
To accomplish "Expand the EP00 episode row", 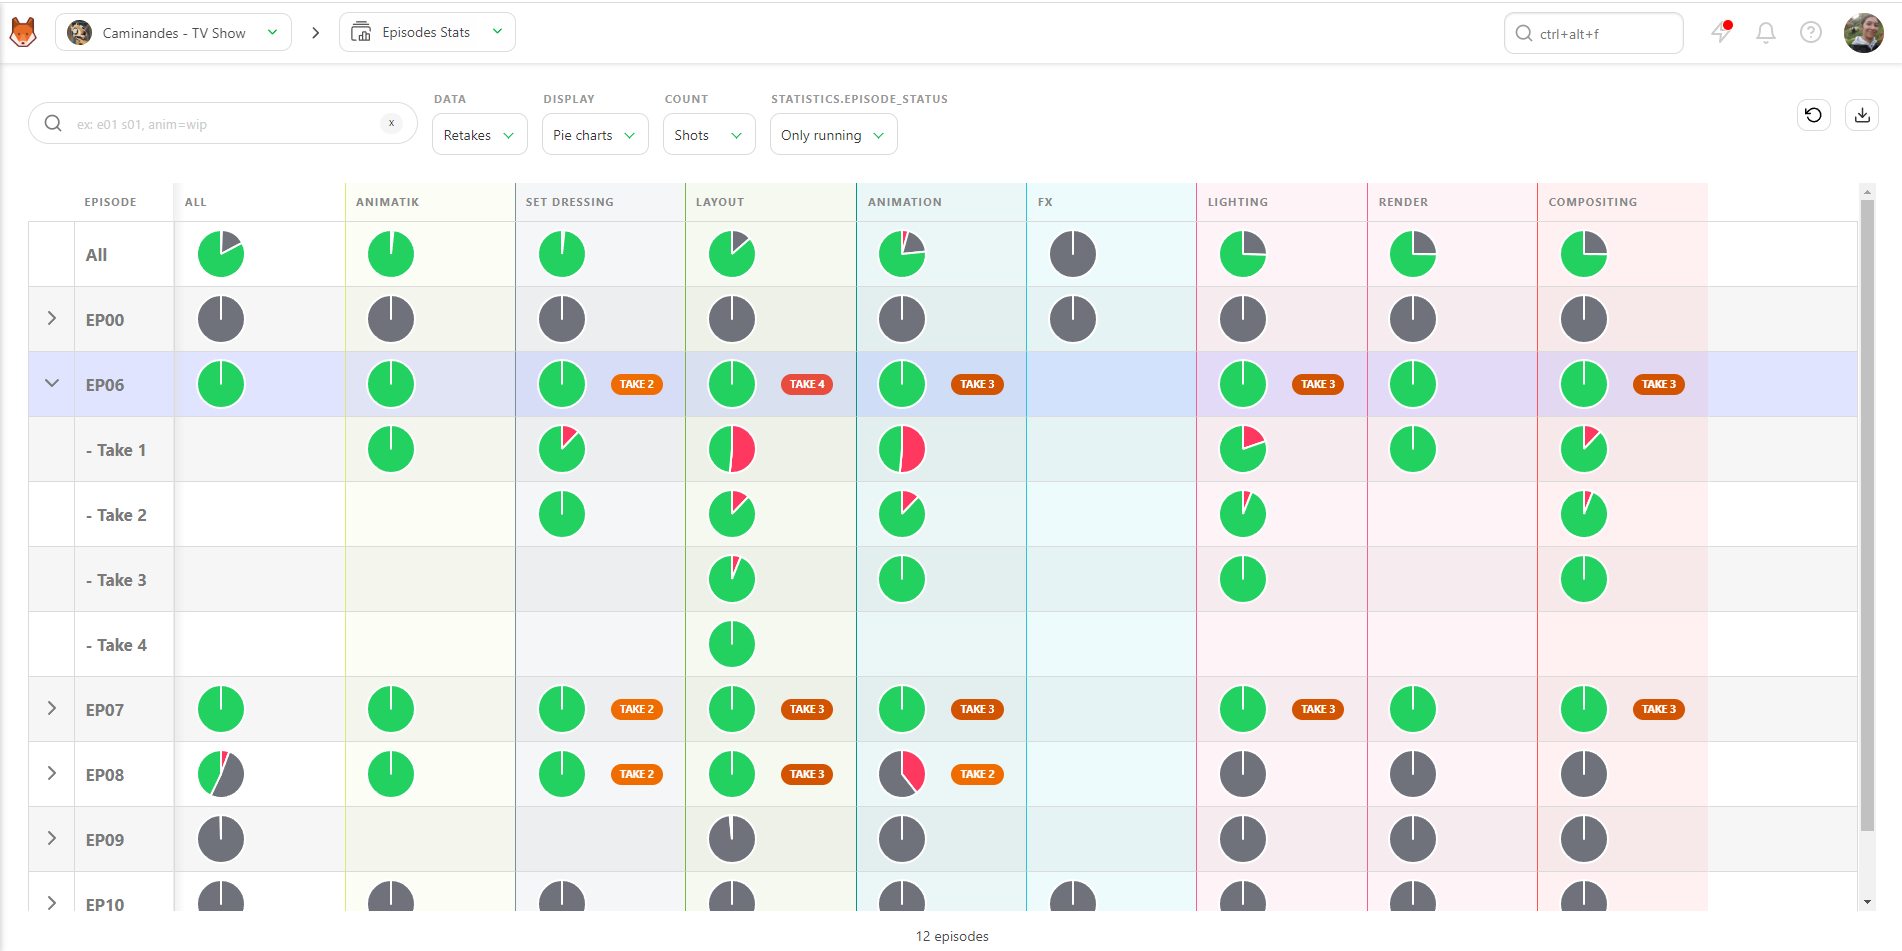I will 52,318.
